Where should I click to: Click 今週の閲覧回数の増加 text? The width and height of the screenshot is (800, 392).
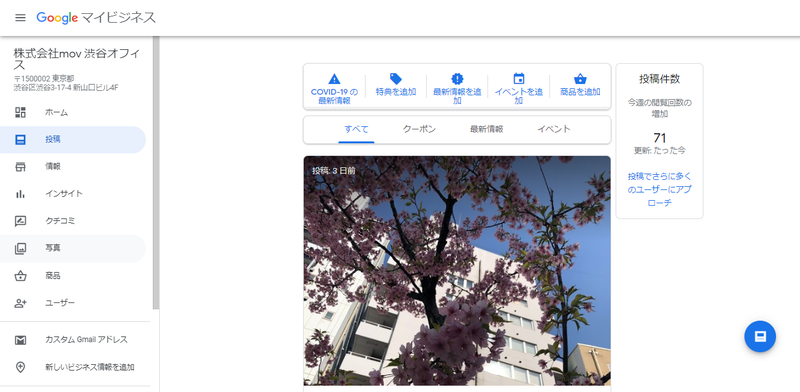click(x=659, y=108)
